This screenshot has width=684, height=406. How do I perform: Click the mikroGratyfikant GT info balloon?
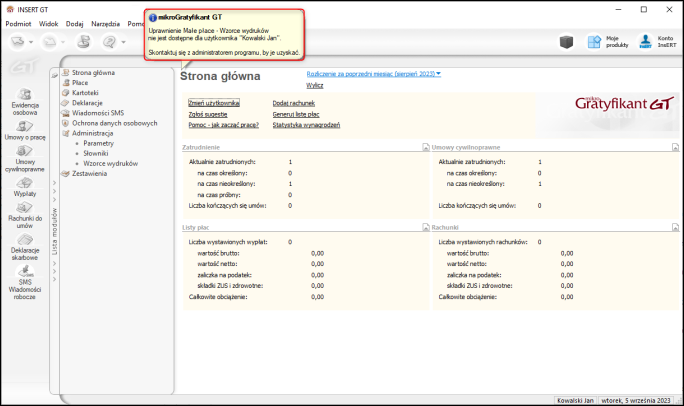pyautogui.click(x=224, y=35)
